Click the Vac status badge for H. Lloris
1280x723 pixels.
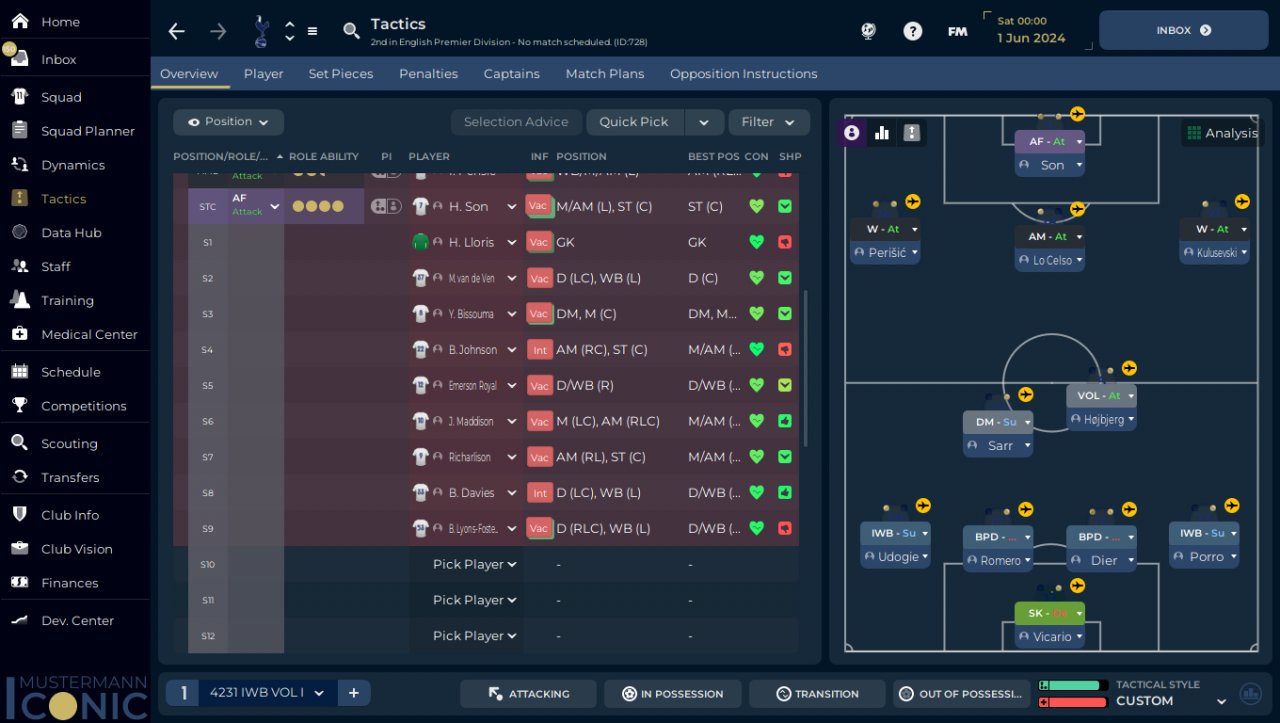tap(539, 242)
